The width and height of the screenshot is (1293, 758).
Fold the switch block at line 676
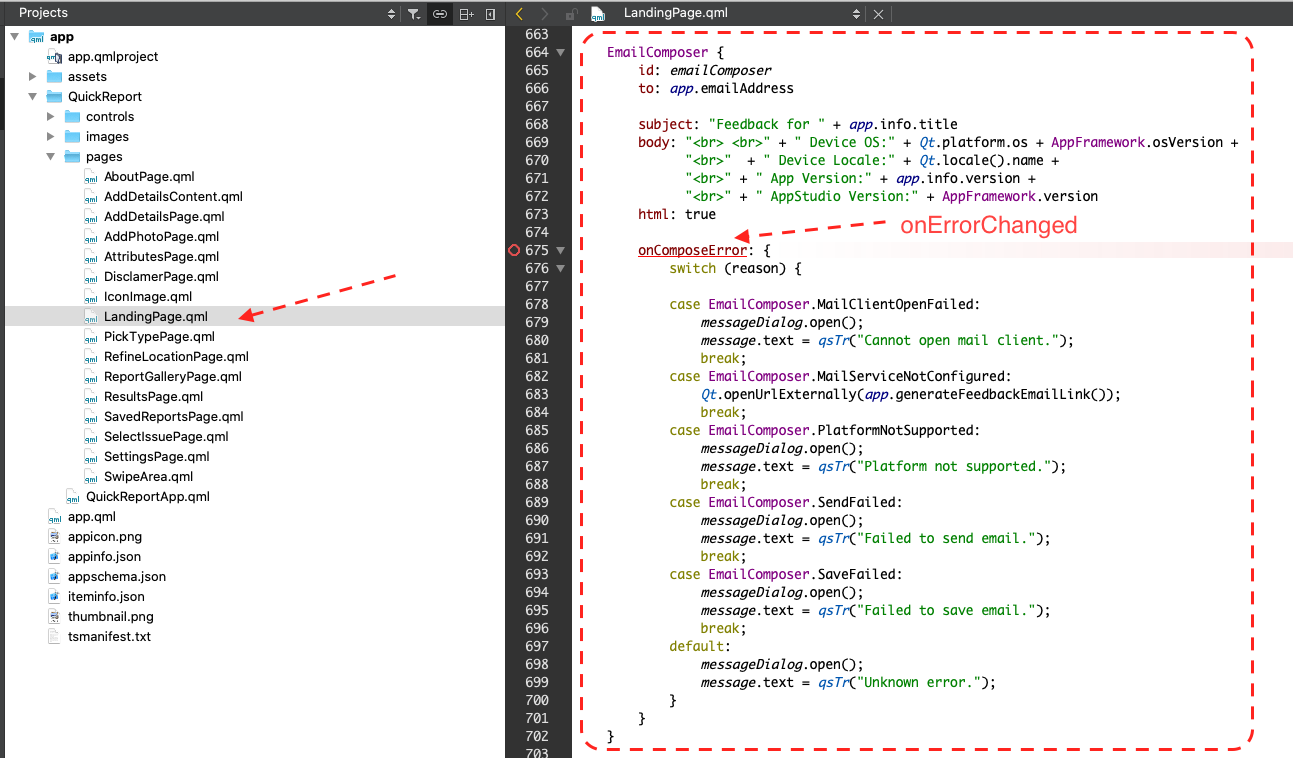click(561, 268)
